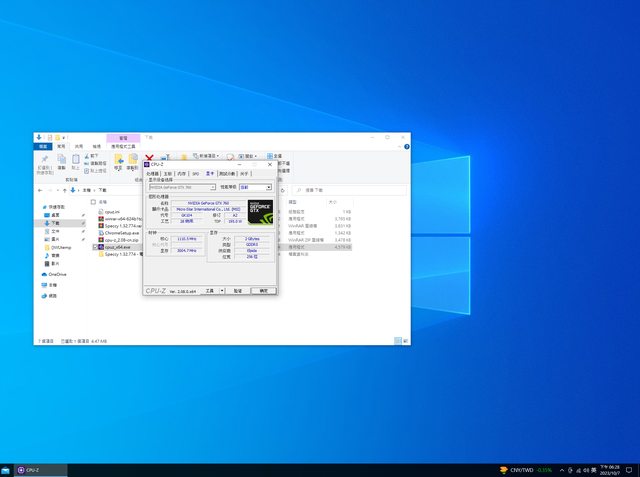The width and height of the screenshot is (640, 477).
Task: Open the Windows Start menu
Action: (x=7, y=469)
